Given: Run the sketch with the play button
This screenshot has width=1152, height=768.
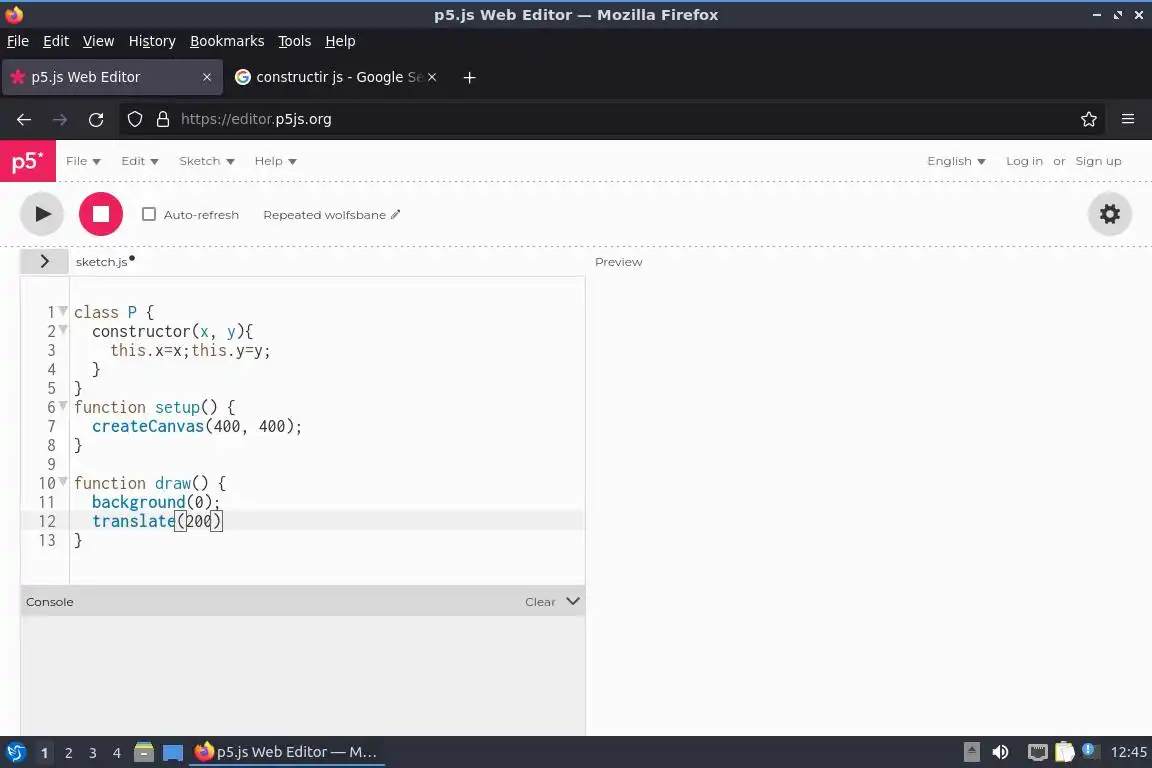Looking at the screenshot, I should tap(42, 214).
